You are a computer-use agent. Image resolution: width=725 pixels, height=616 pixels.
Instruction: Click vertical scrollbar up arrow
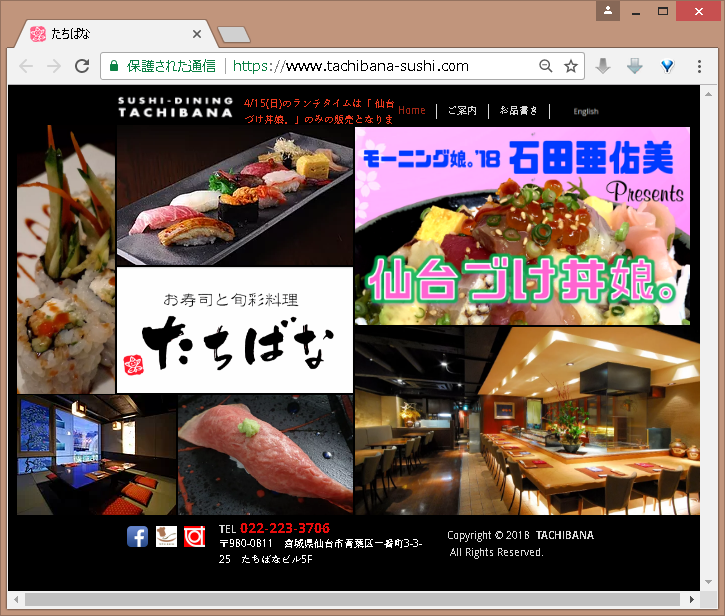pos(708,94)
